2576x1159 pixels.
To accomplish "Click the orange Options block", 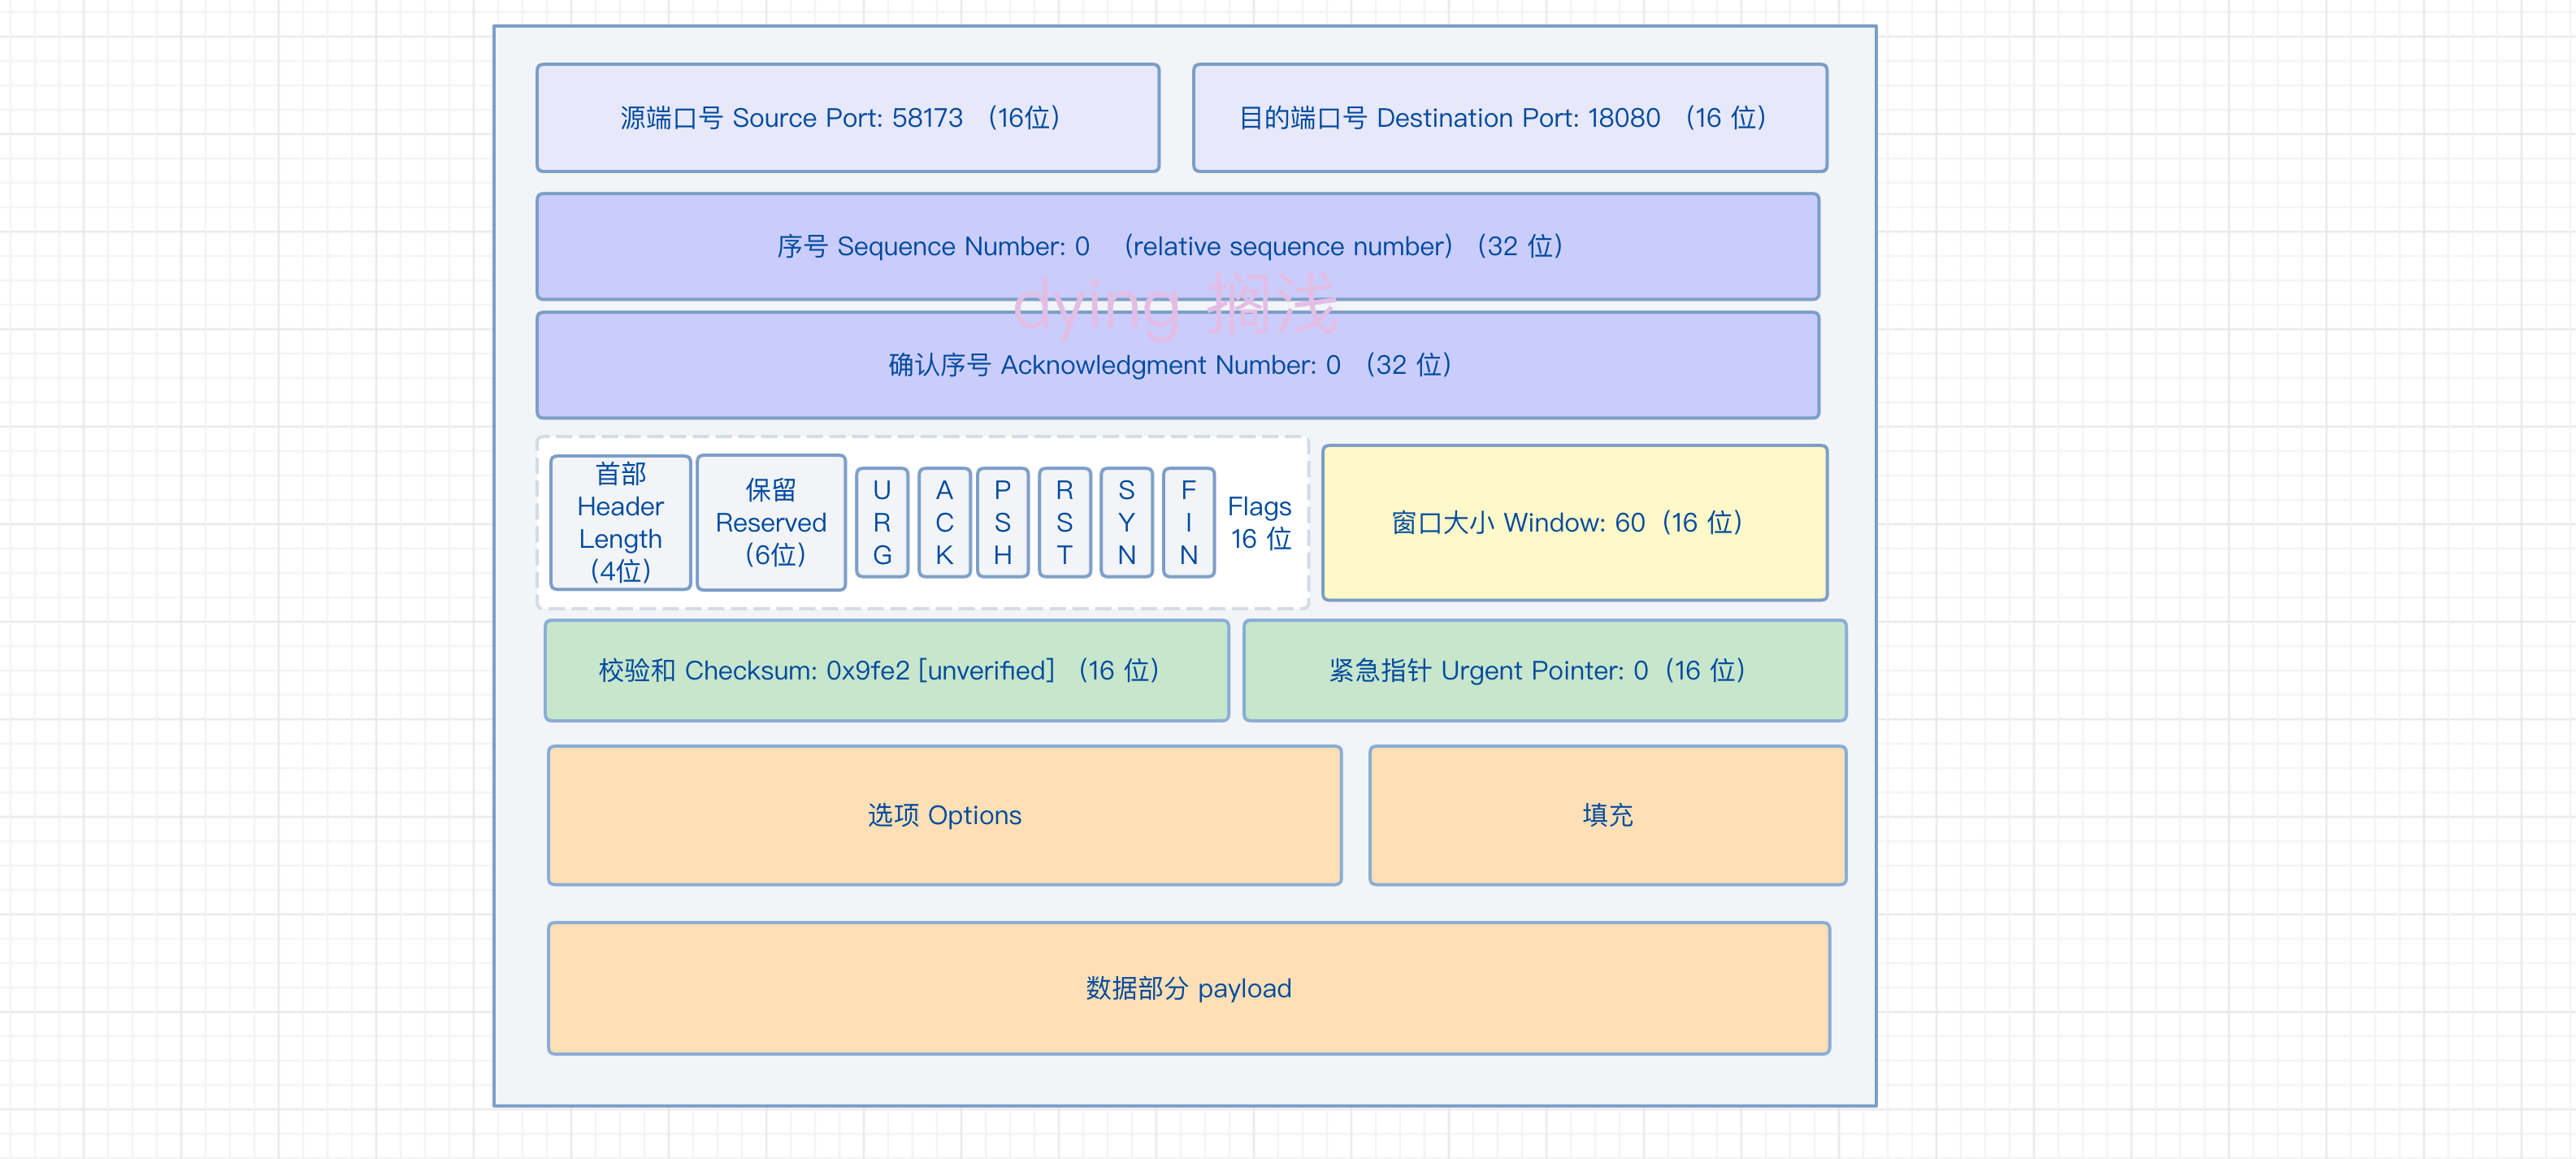I will (x=944, y=815).
